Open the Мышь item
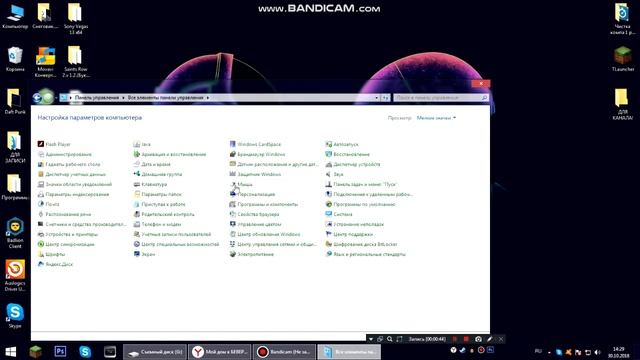640x360 pixels. (241, 184)
